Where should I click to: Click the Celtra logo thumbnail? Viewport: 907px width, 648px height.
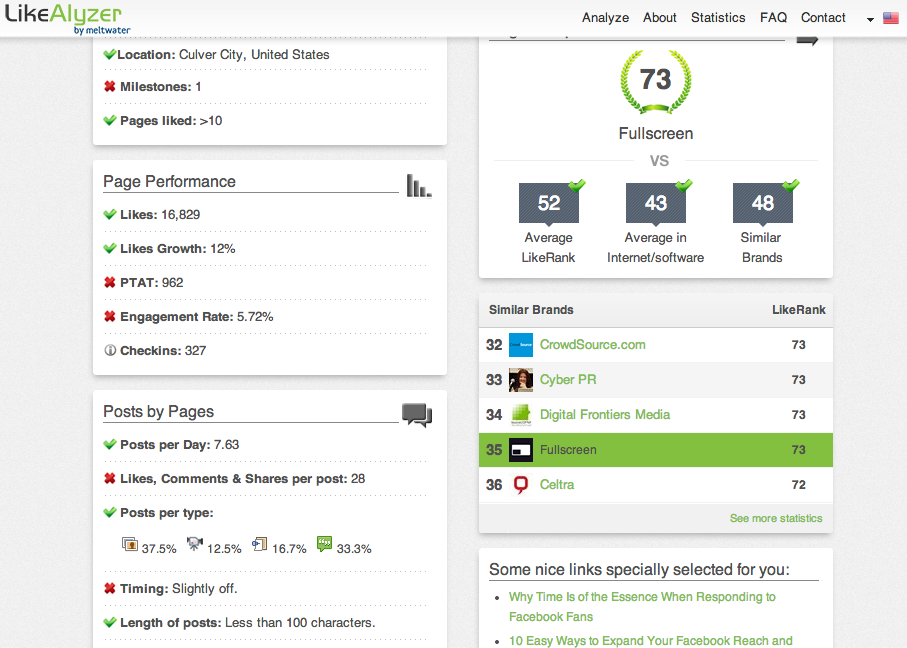521,484
